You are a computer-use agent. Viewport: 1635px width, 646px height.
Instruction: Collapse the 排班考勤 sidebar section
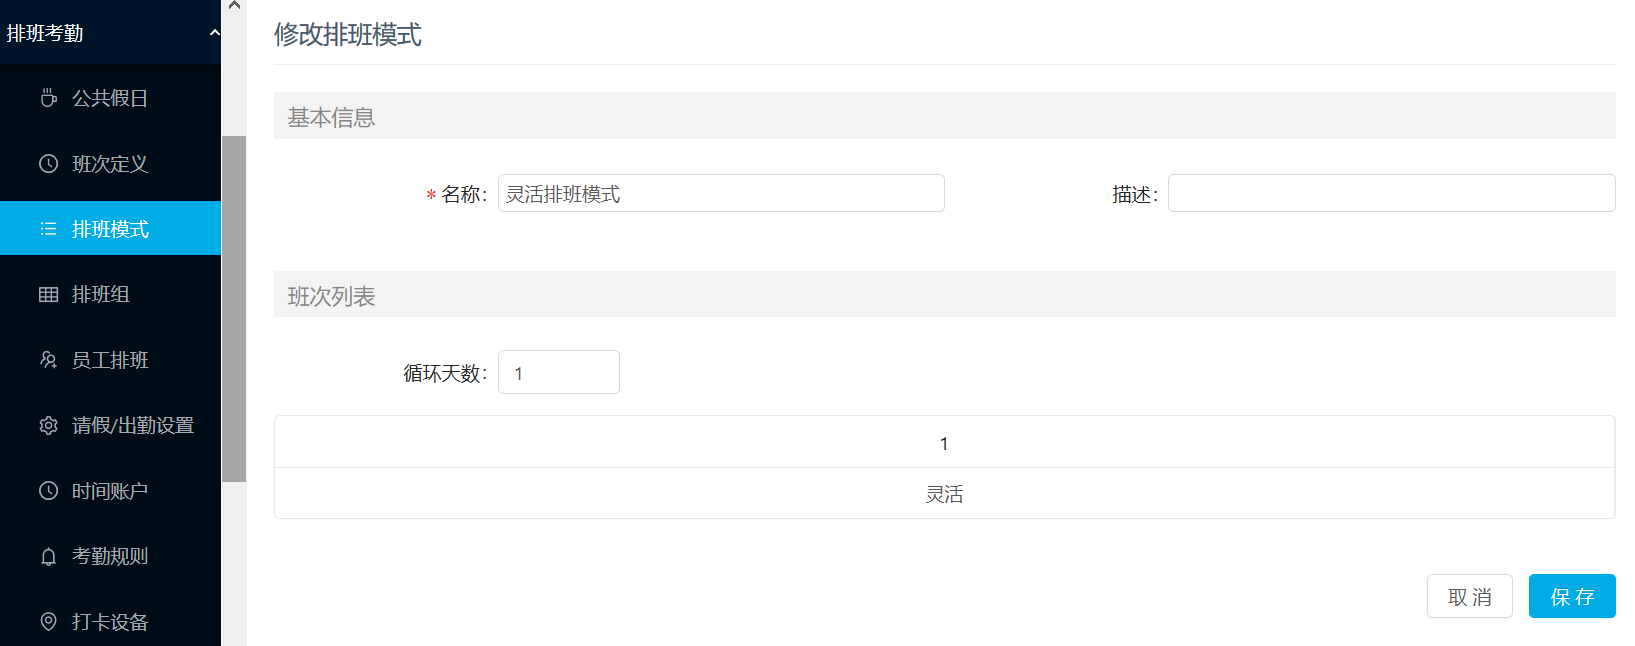214,33
